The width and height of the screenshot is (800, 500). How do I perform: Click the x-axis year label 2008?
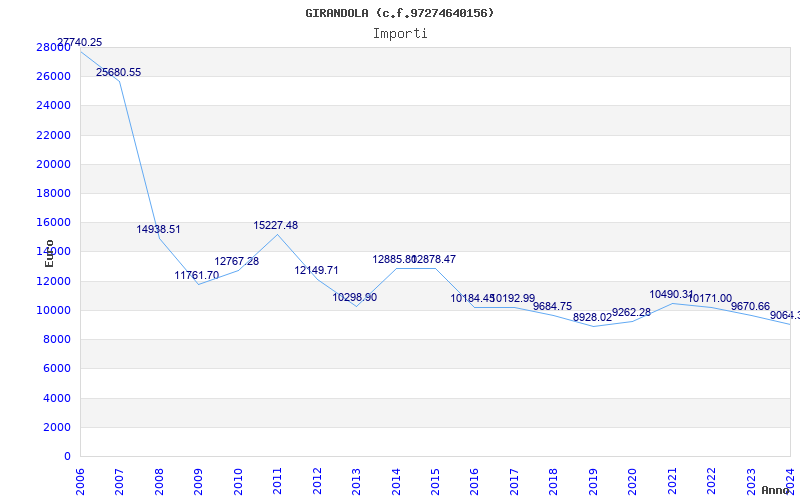(x=159, y=482)
